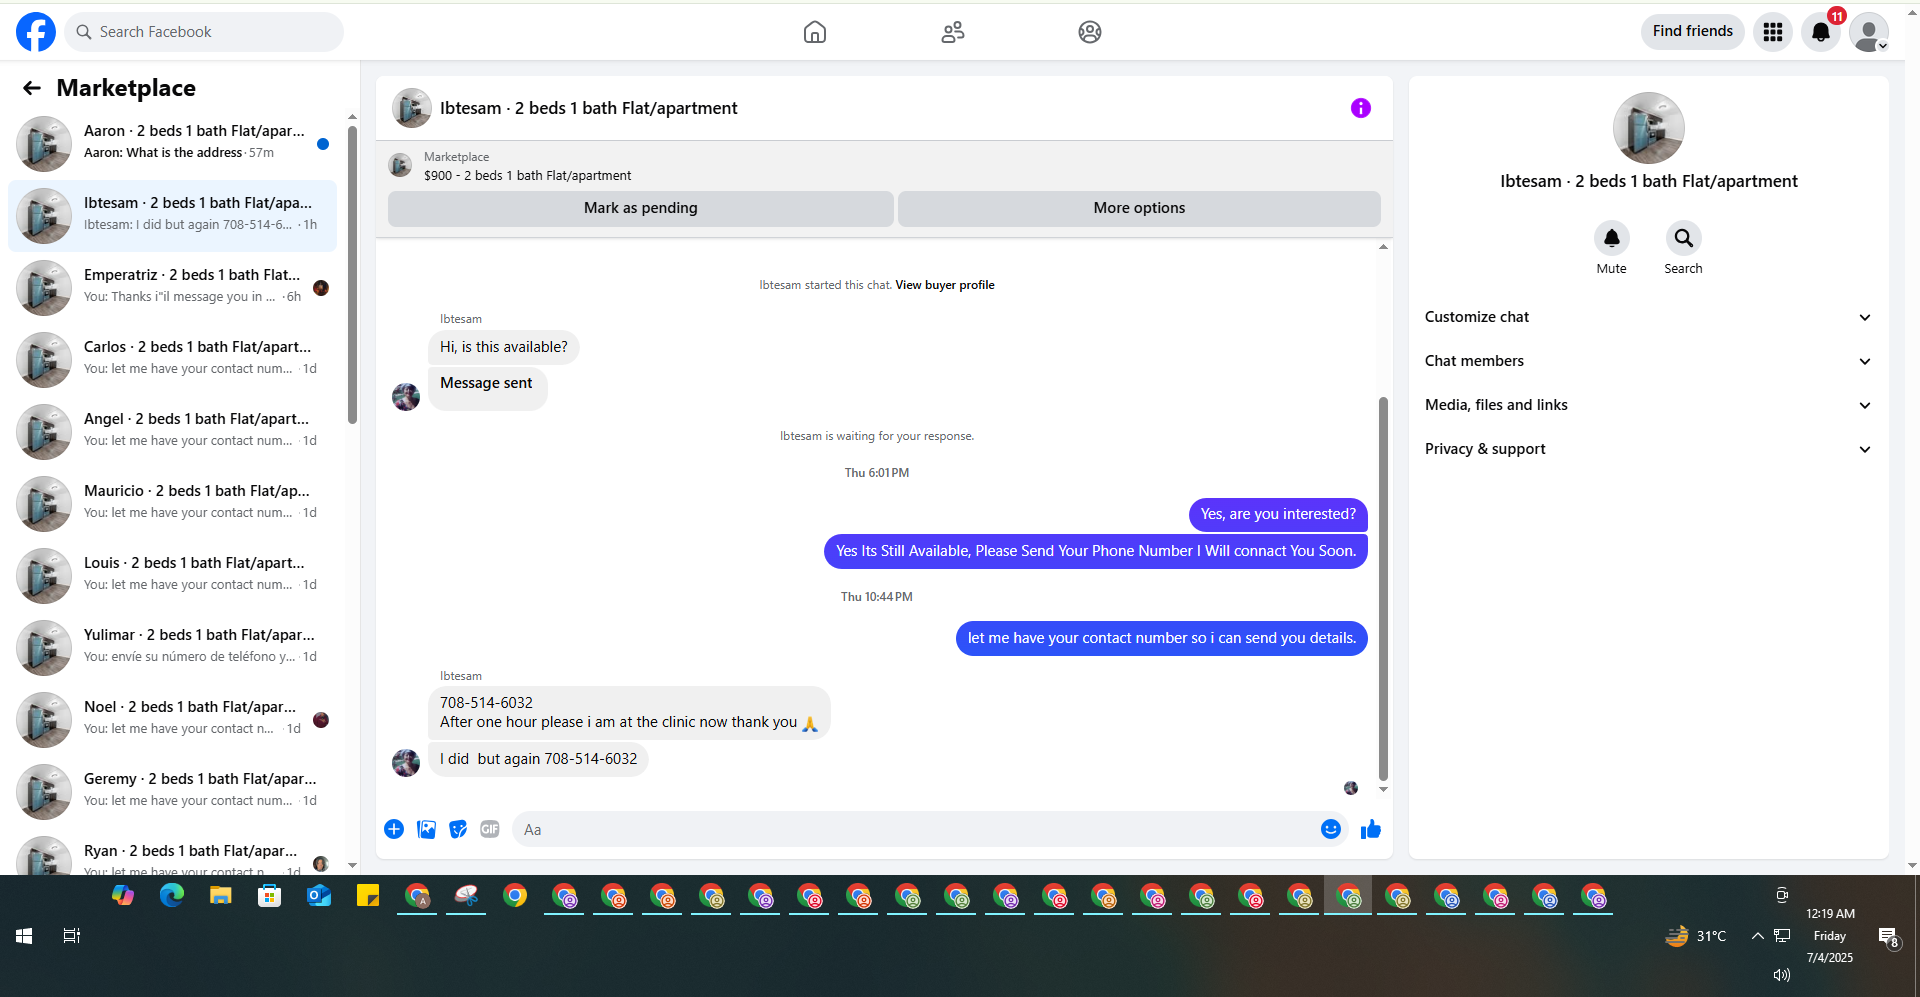Open the taskbar clock showing 12:19 AM
This screenshot has height=997, width=1920.
coord(1830,935)
